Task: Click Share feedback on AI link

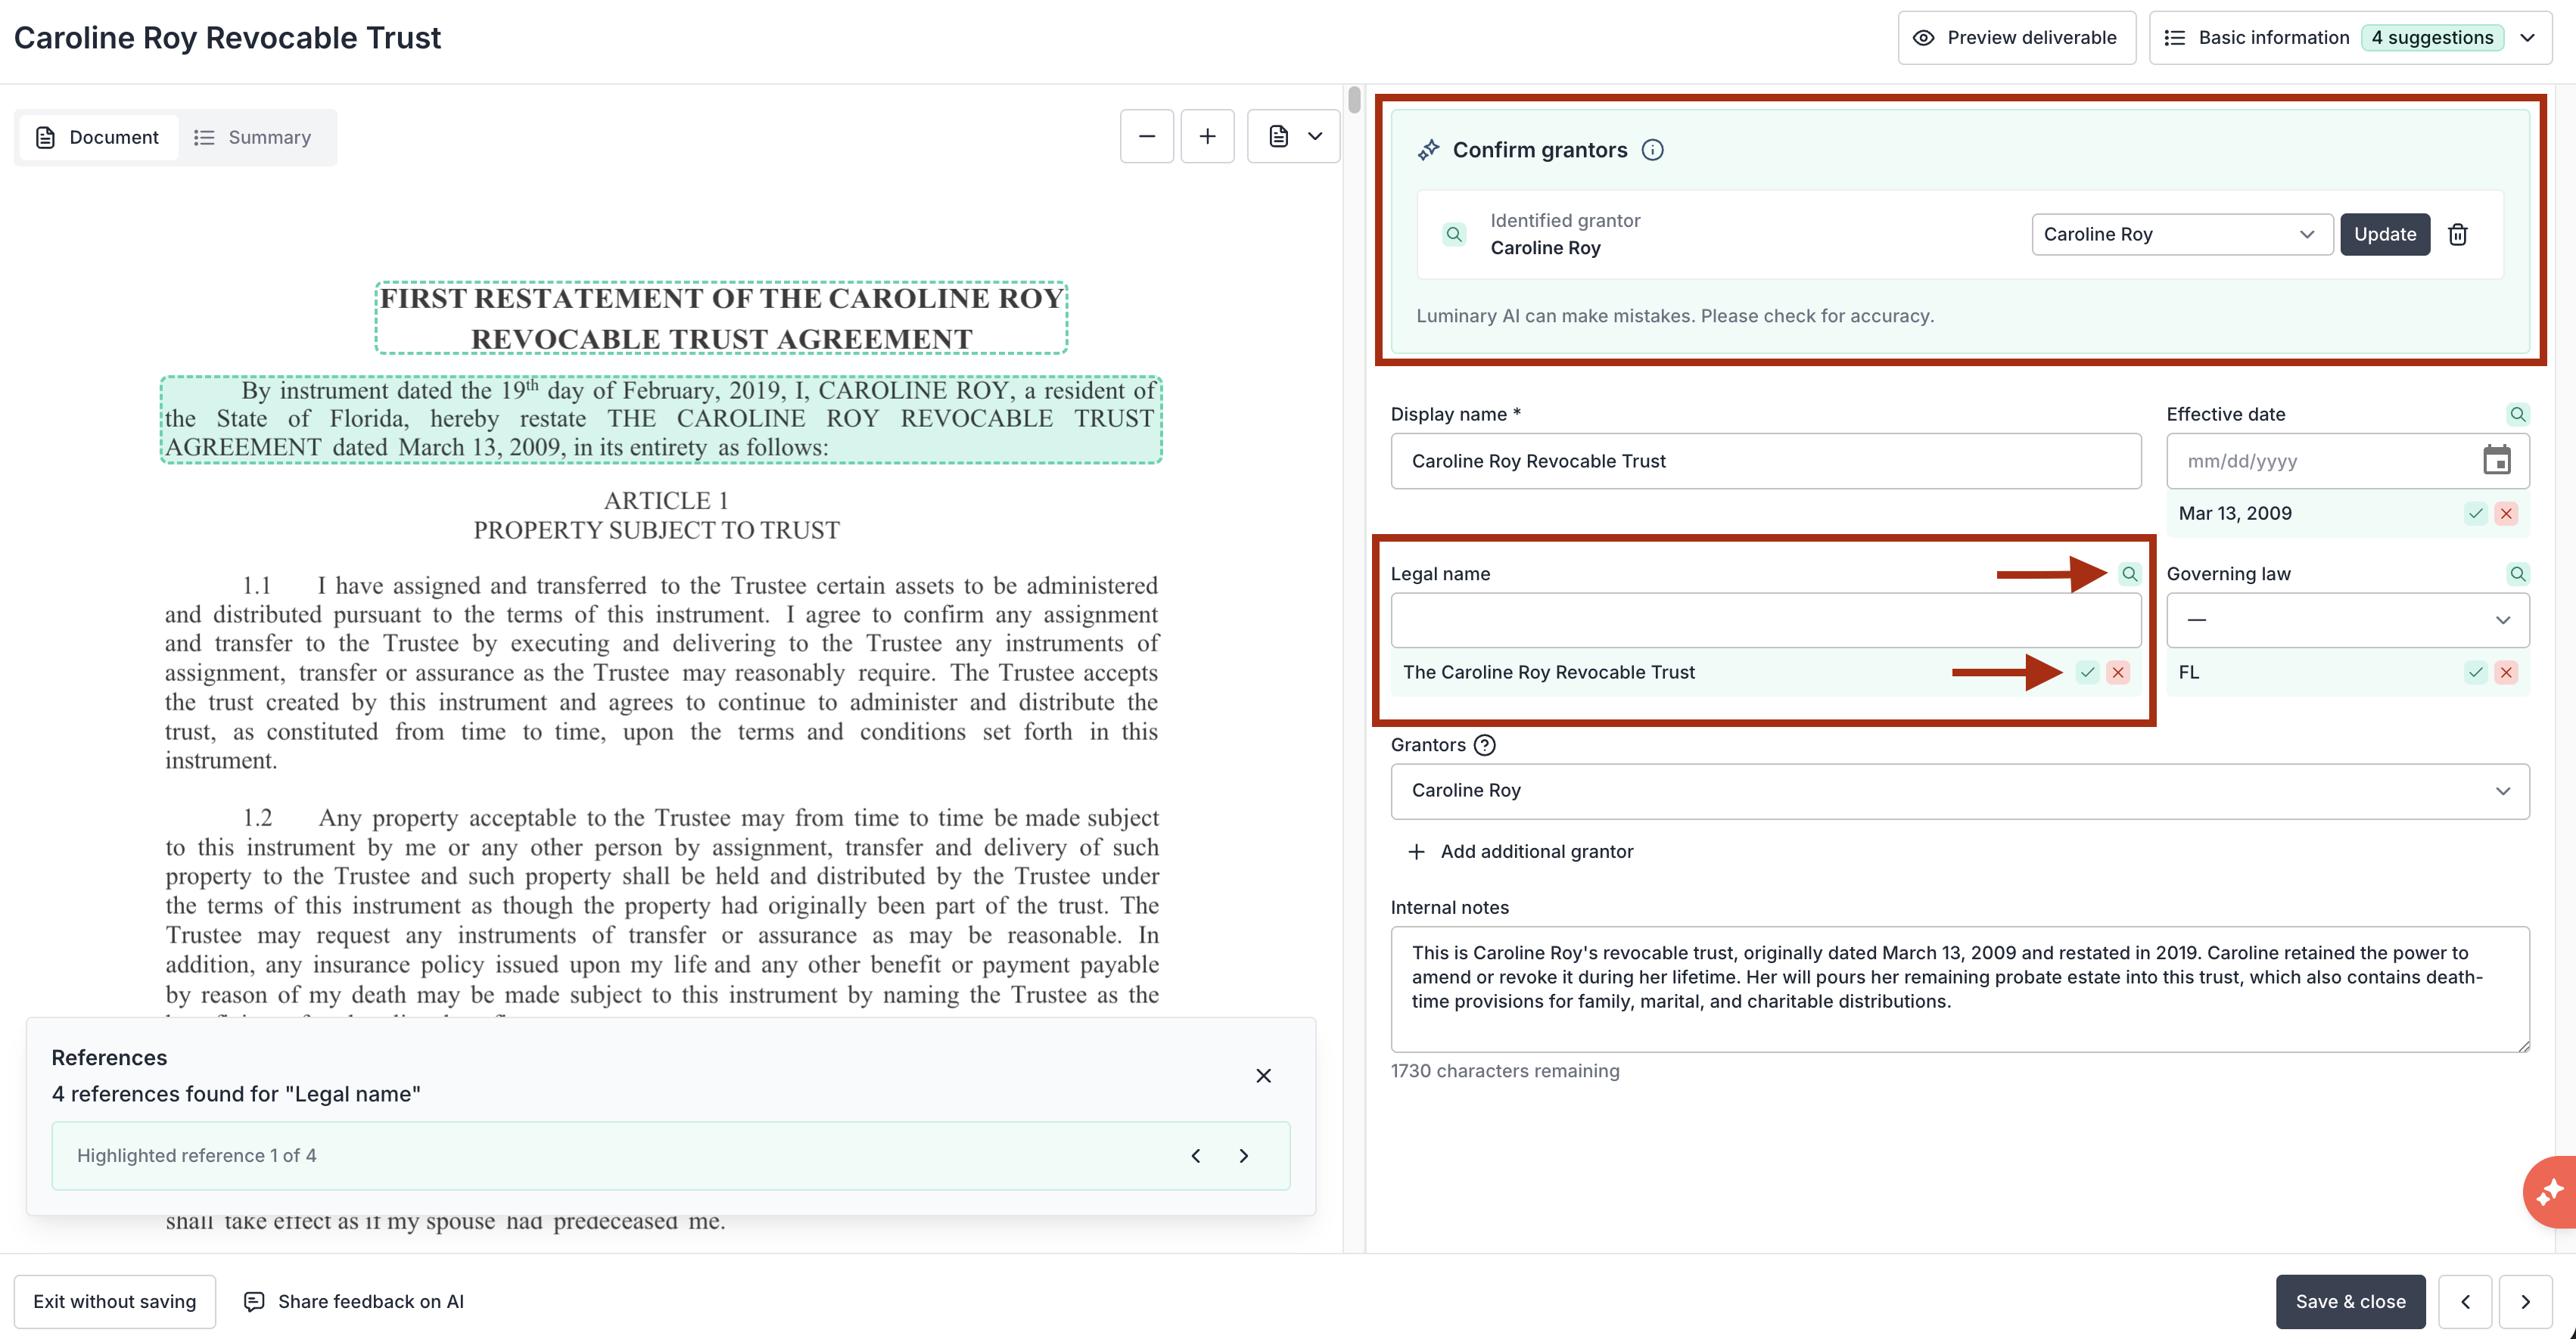Action: pyautogui.click(x=354, y=1302)
